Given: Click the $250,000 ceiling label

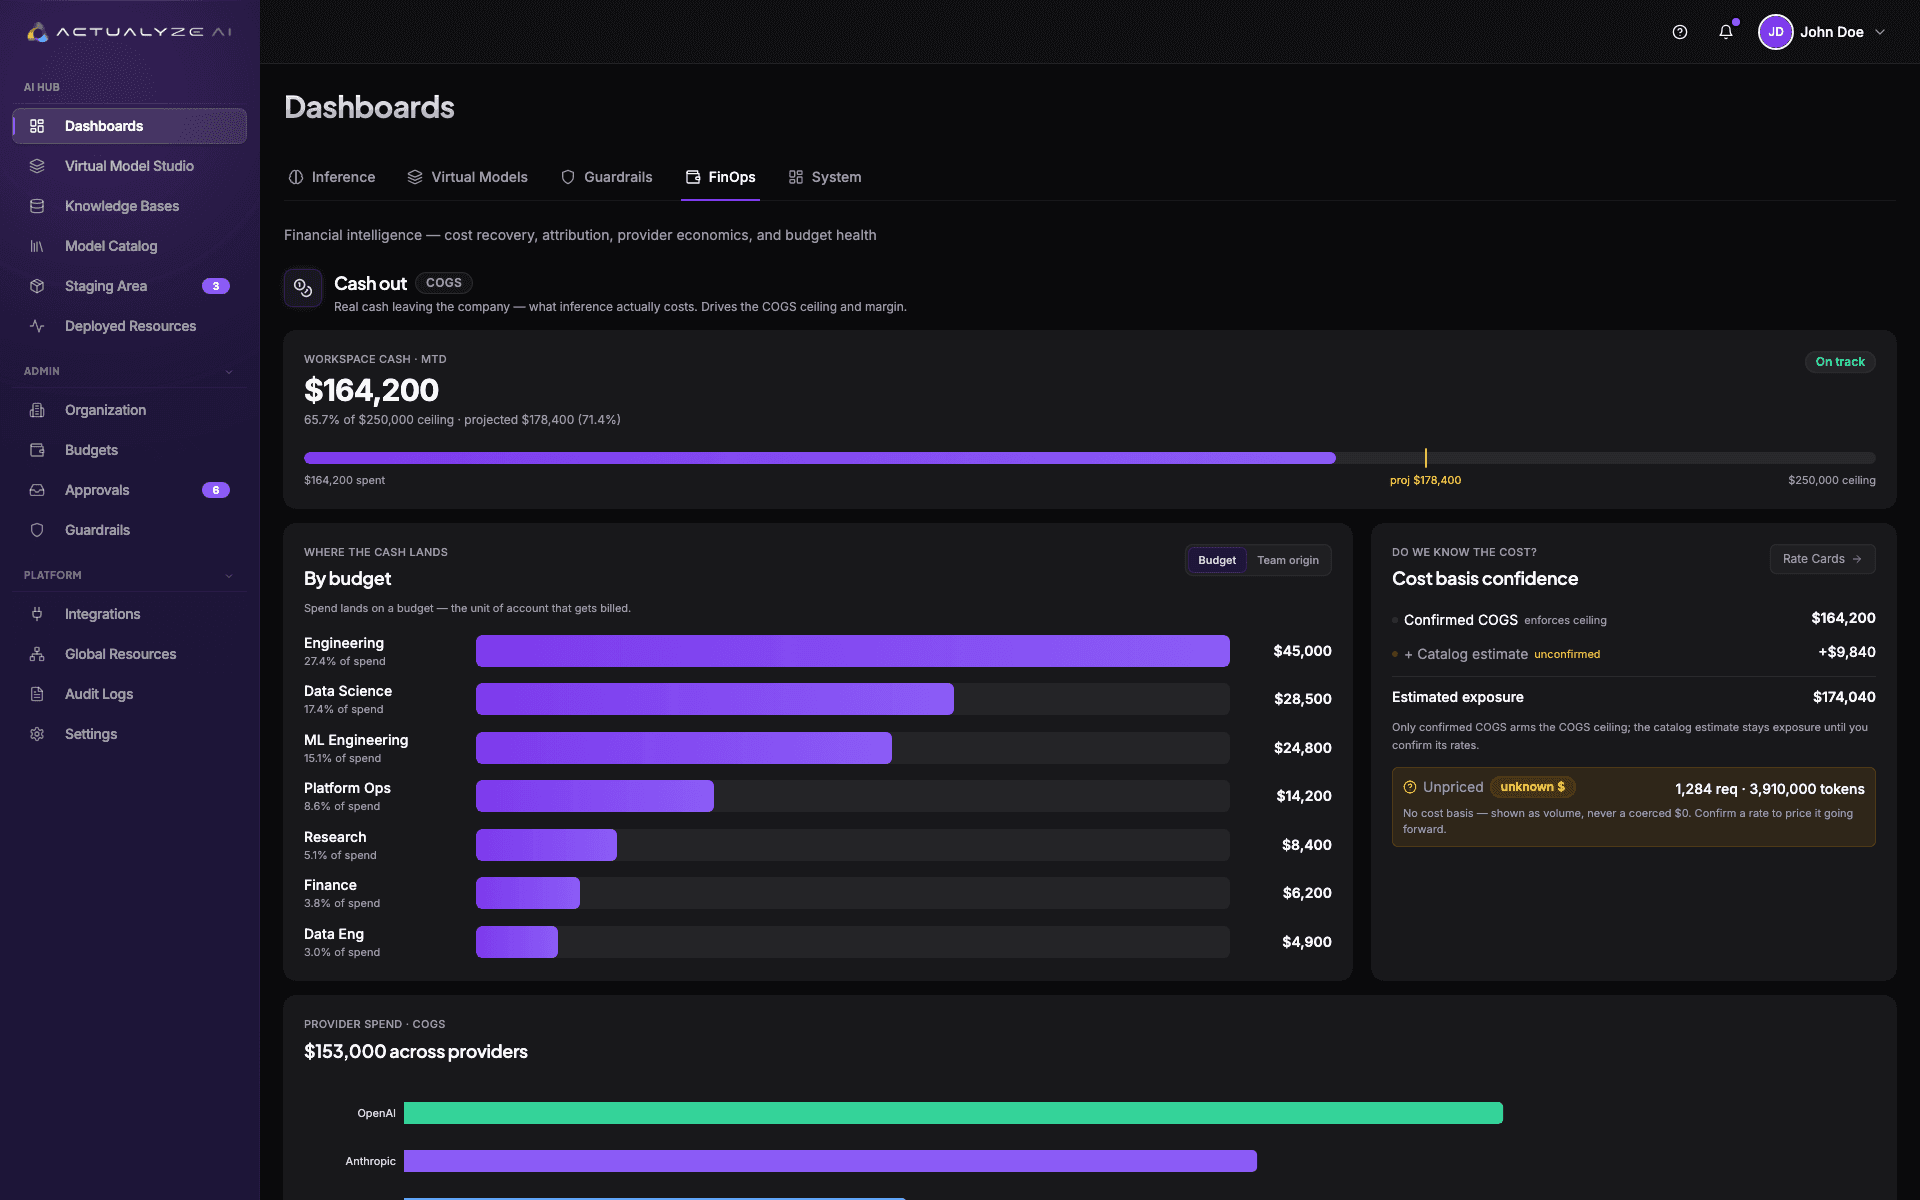Looking at the screenshot, I should [1832, 480].
